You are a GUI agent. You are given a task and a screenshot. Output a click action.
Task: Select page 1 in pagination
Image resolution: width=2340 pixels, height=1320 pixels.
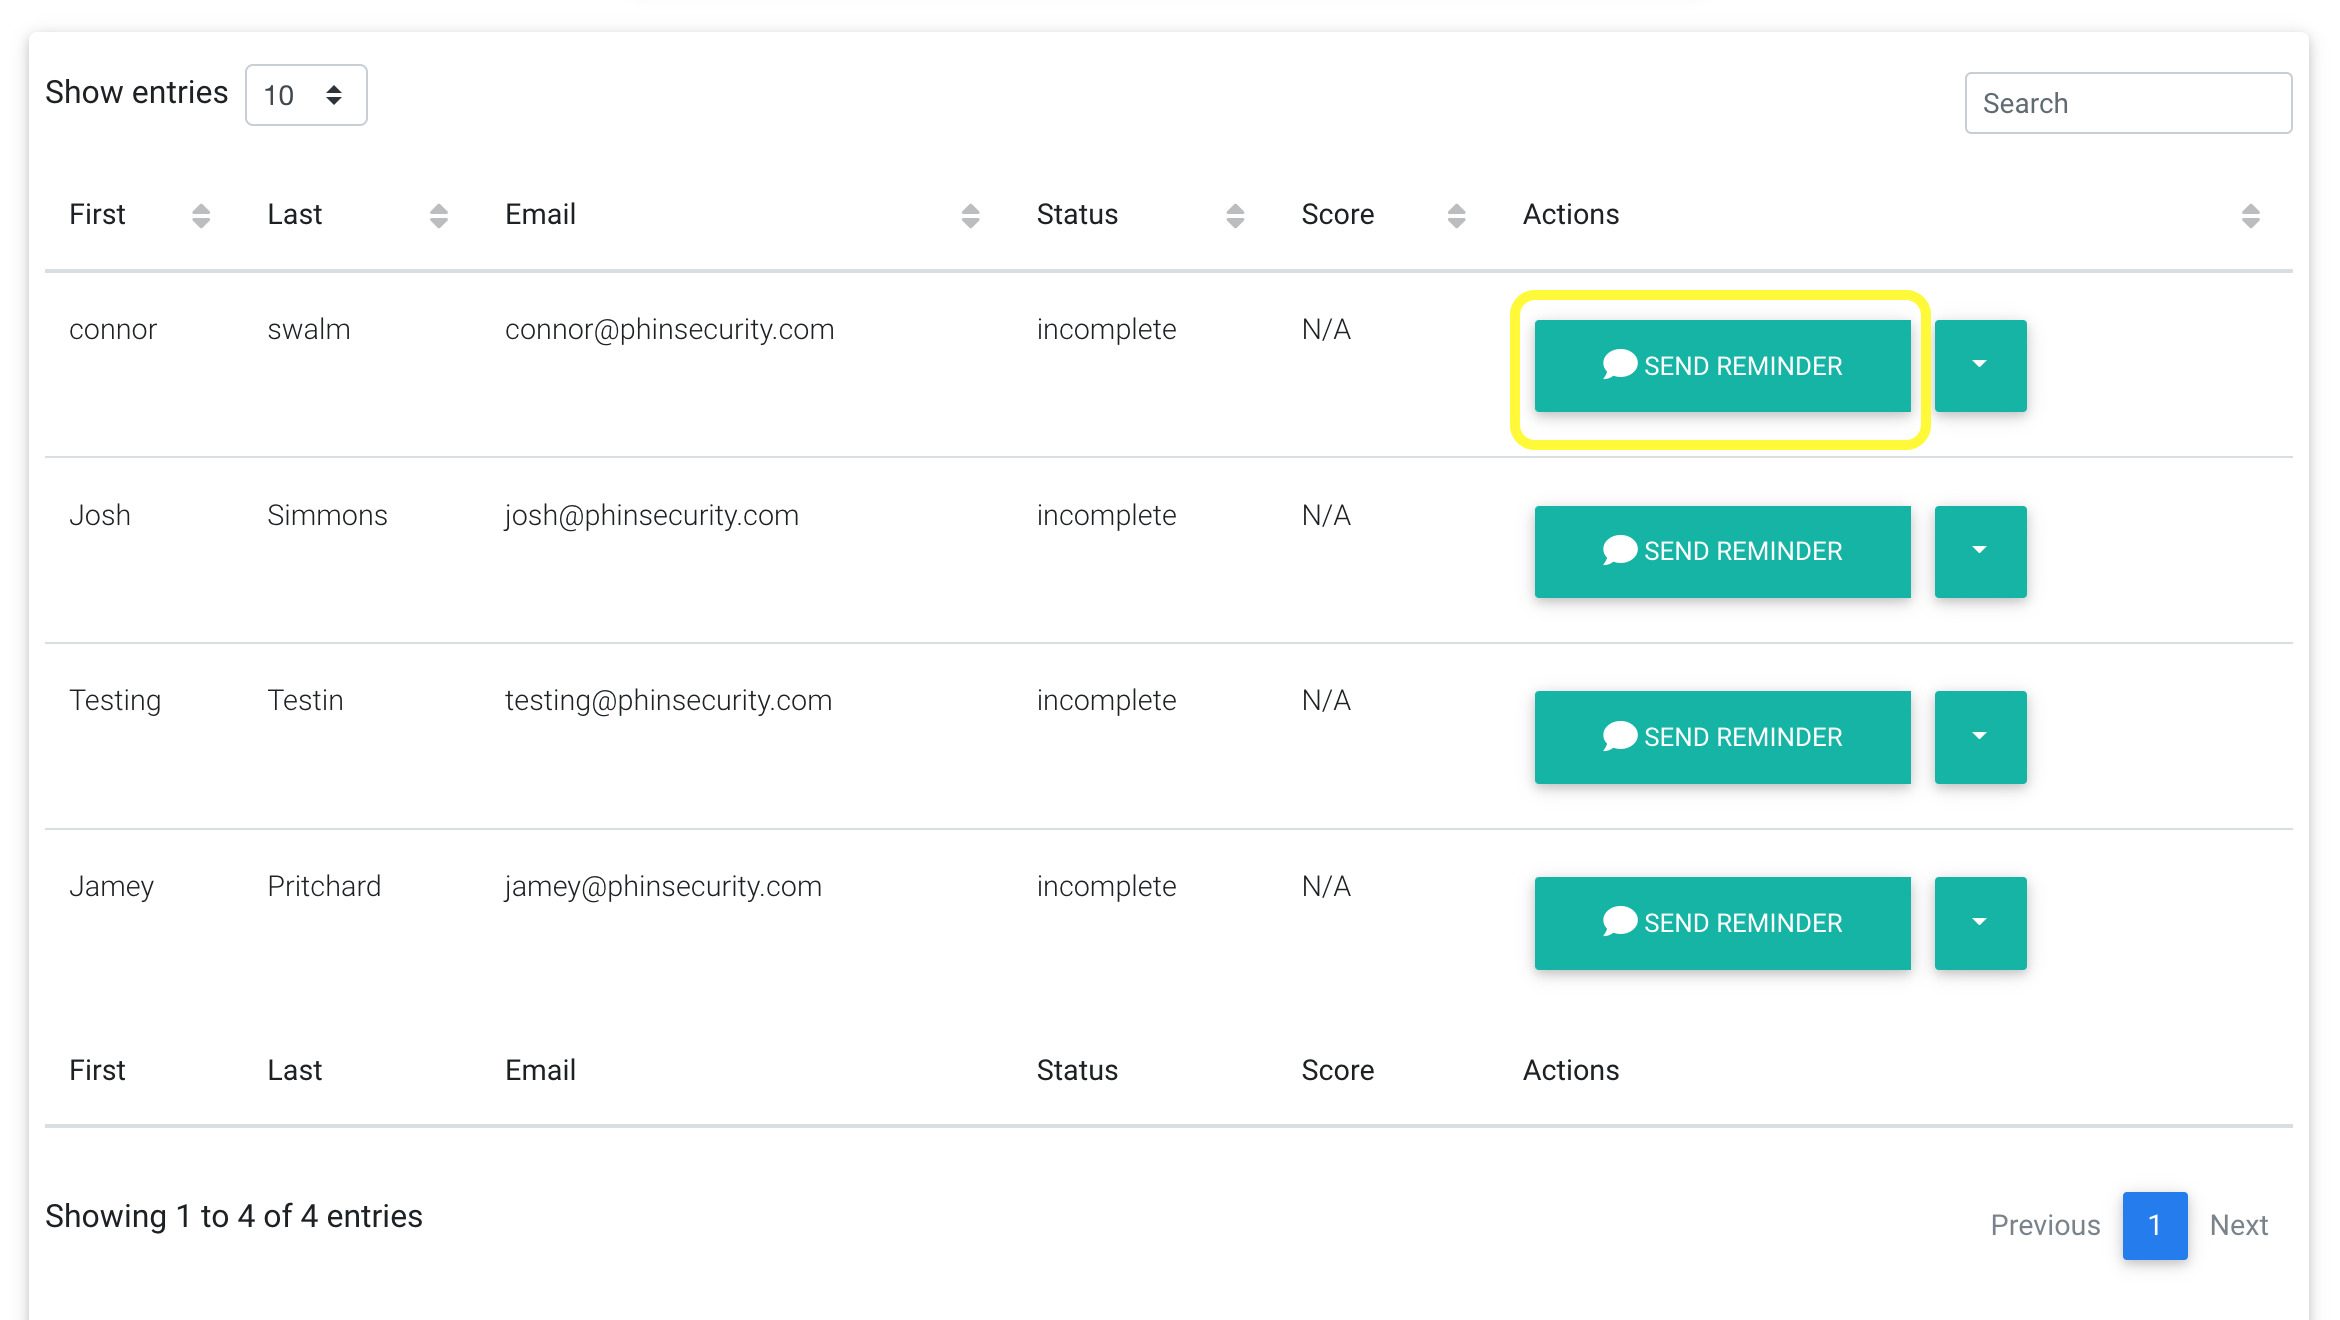click(x=2155, y=1225)
